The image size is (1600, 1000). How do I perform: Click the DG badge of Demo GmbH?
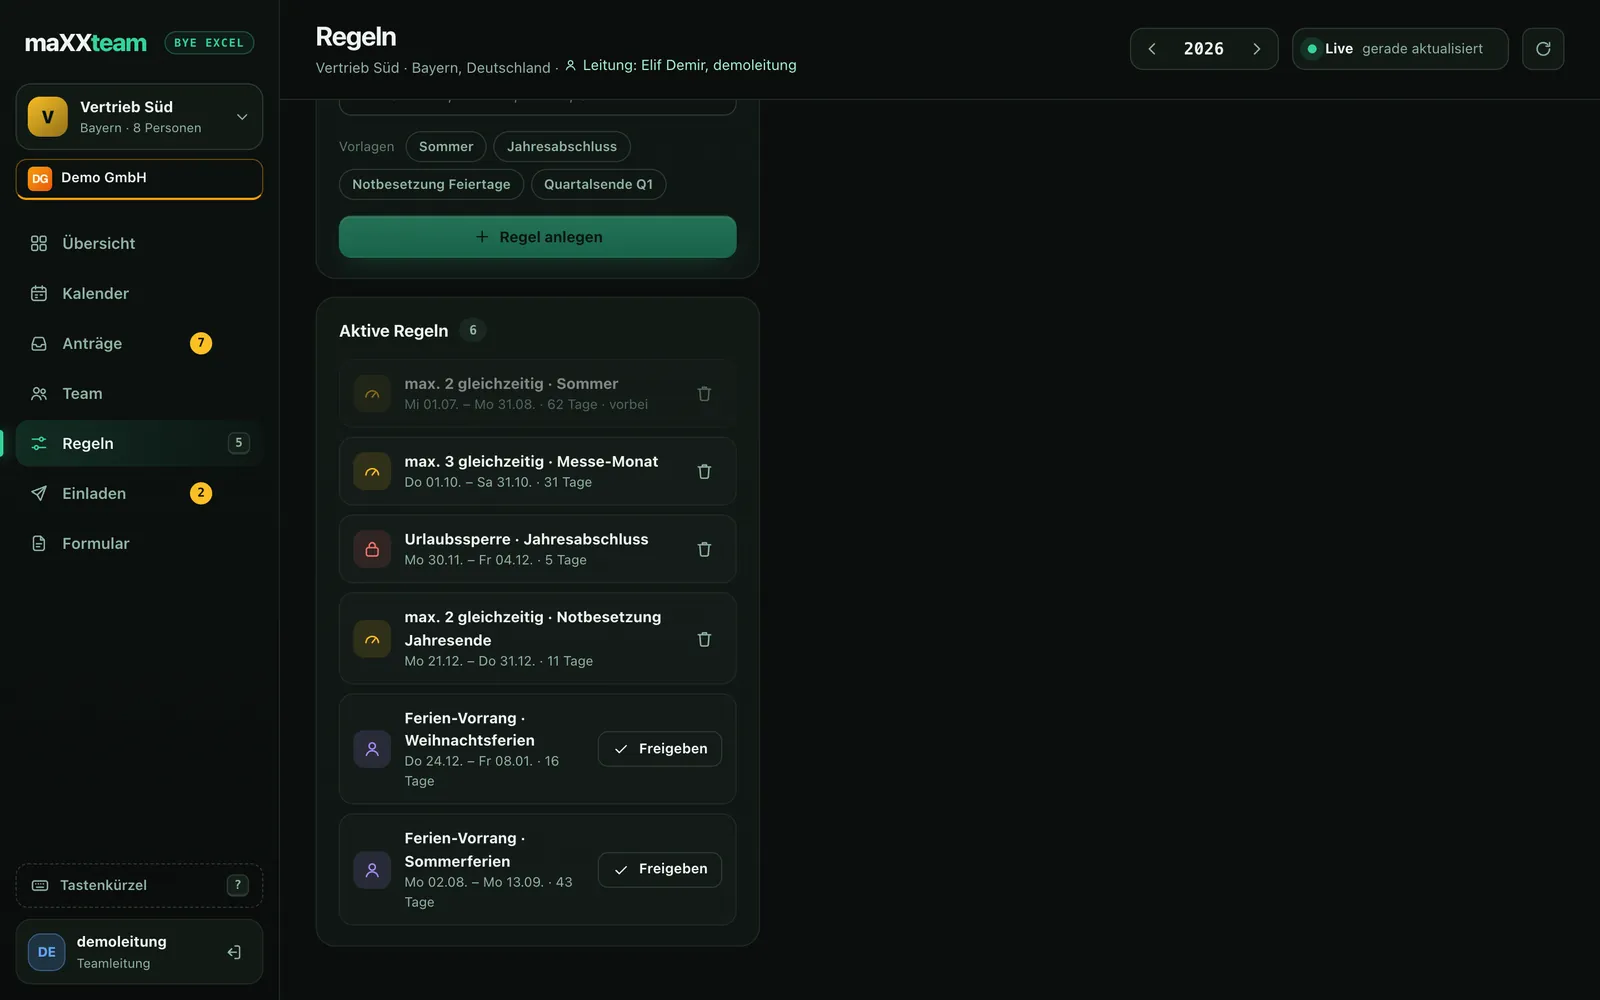tap(40, 179)
